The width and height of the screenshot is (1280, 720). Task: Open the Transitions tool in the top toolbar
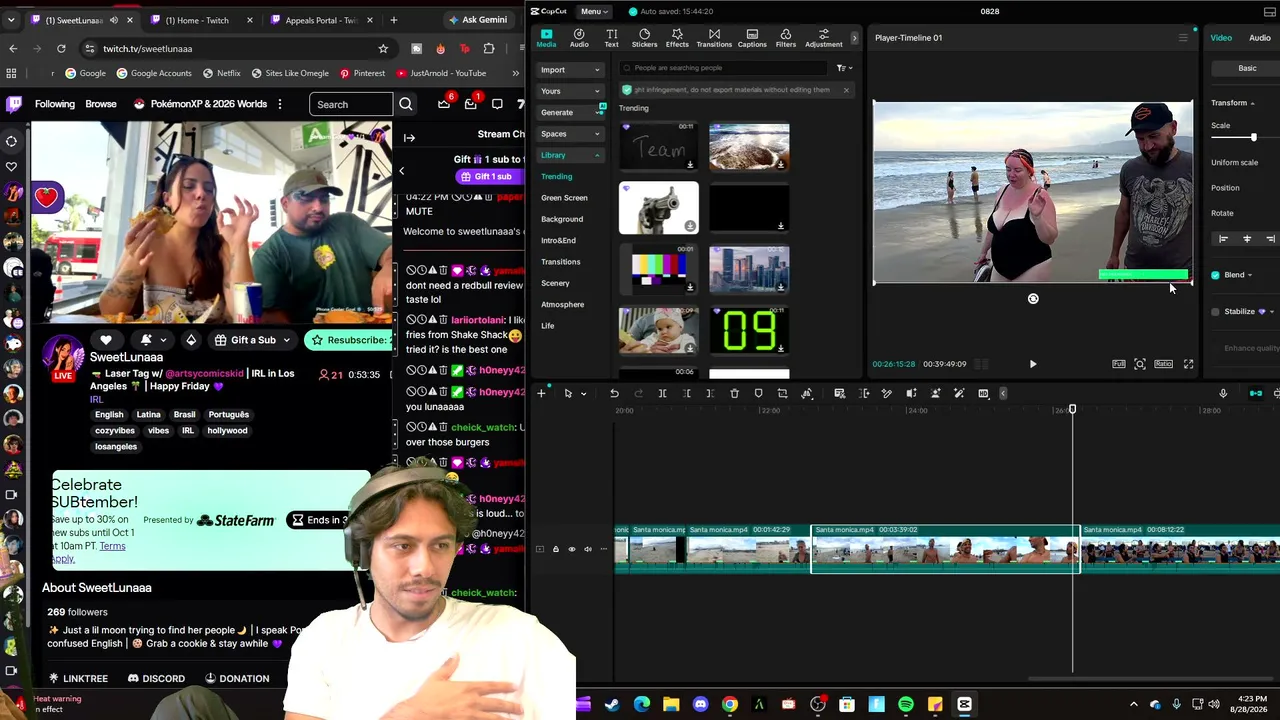point(714,38)
